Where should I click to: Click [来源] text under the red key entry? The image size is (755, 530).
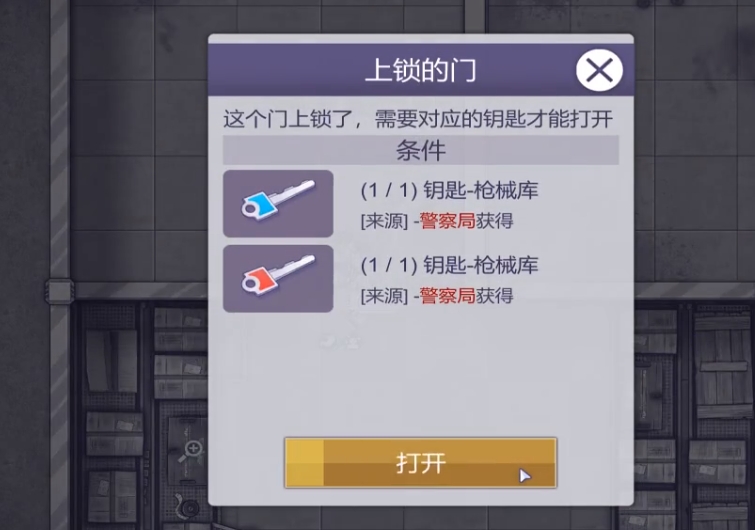384,296
